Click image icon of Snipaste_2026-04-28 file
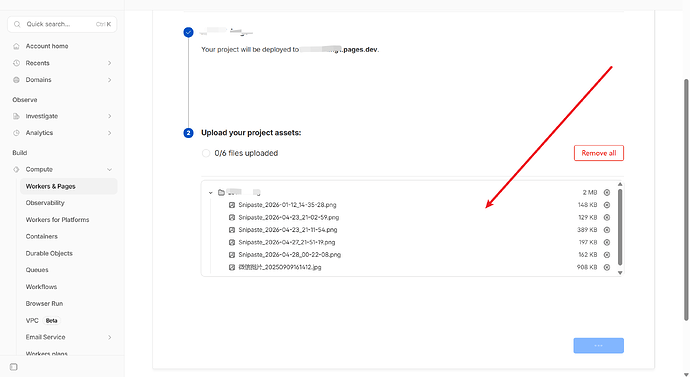Image resolution: width=690 pixels, height=377 pixels. coord(232,255)
